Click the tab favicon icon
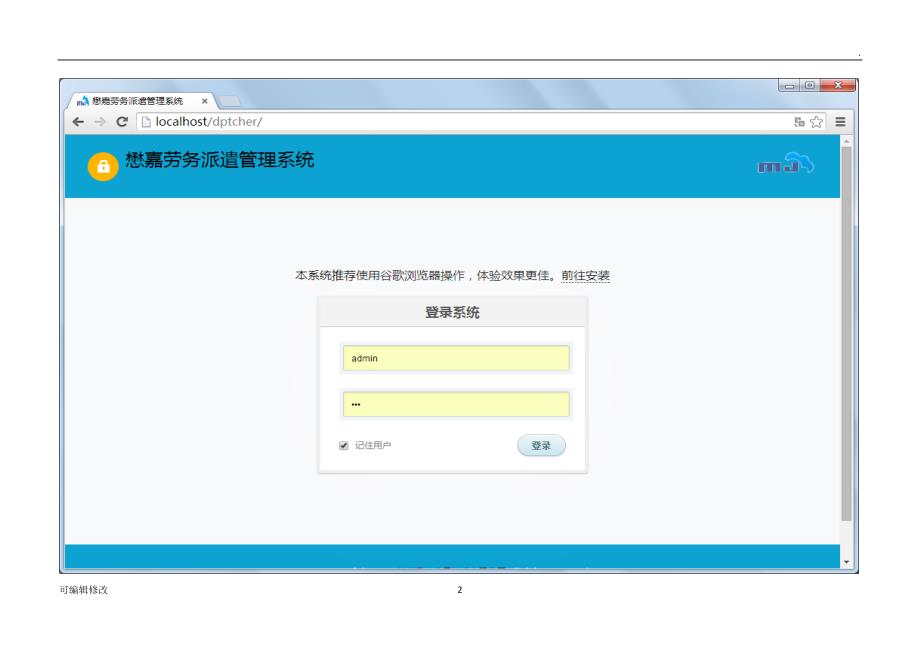Viewport: 920px width, 651px height. tap(83, 101)
